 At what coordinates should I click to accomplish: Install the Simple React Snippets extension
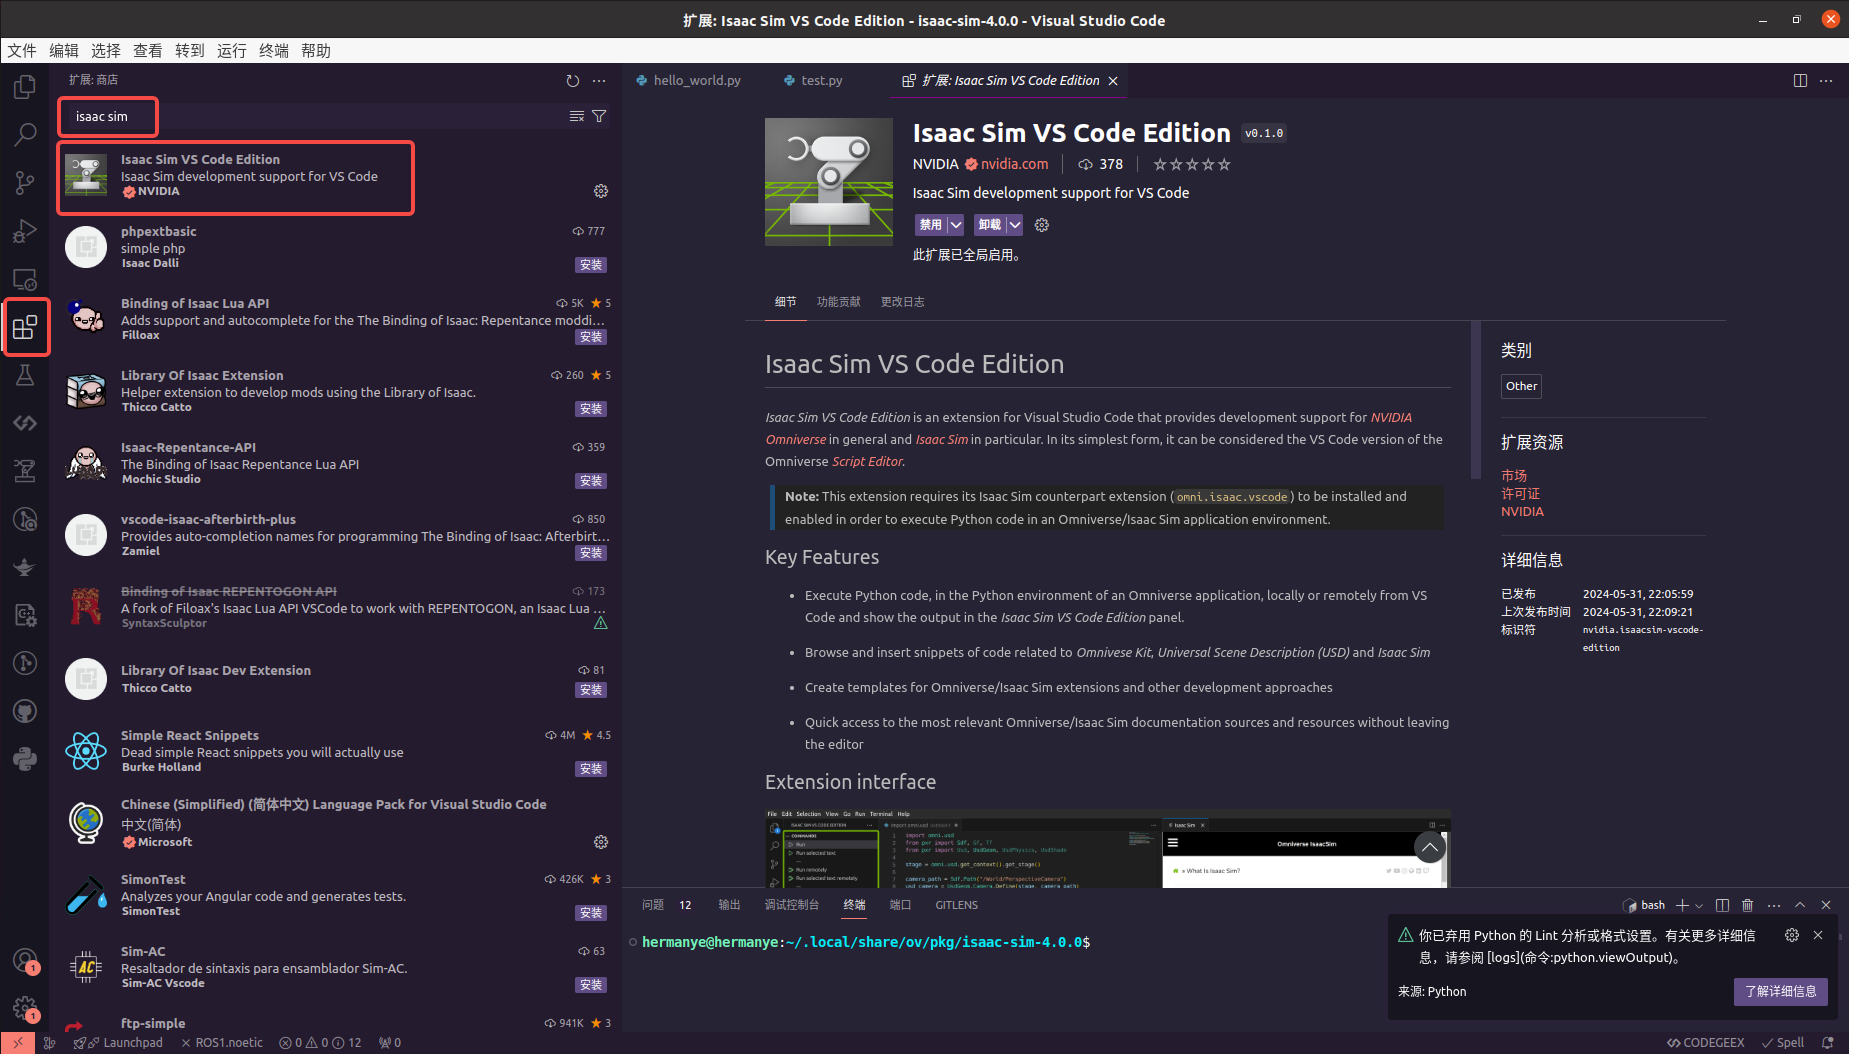[x=591, y=769]
